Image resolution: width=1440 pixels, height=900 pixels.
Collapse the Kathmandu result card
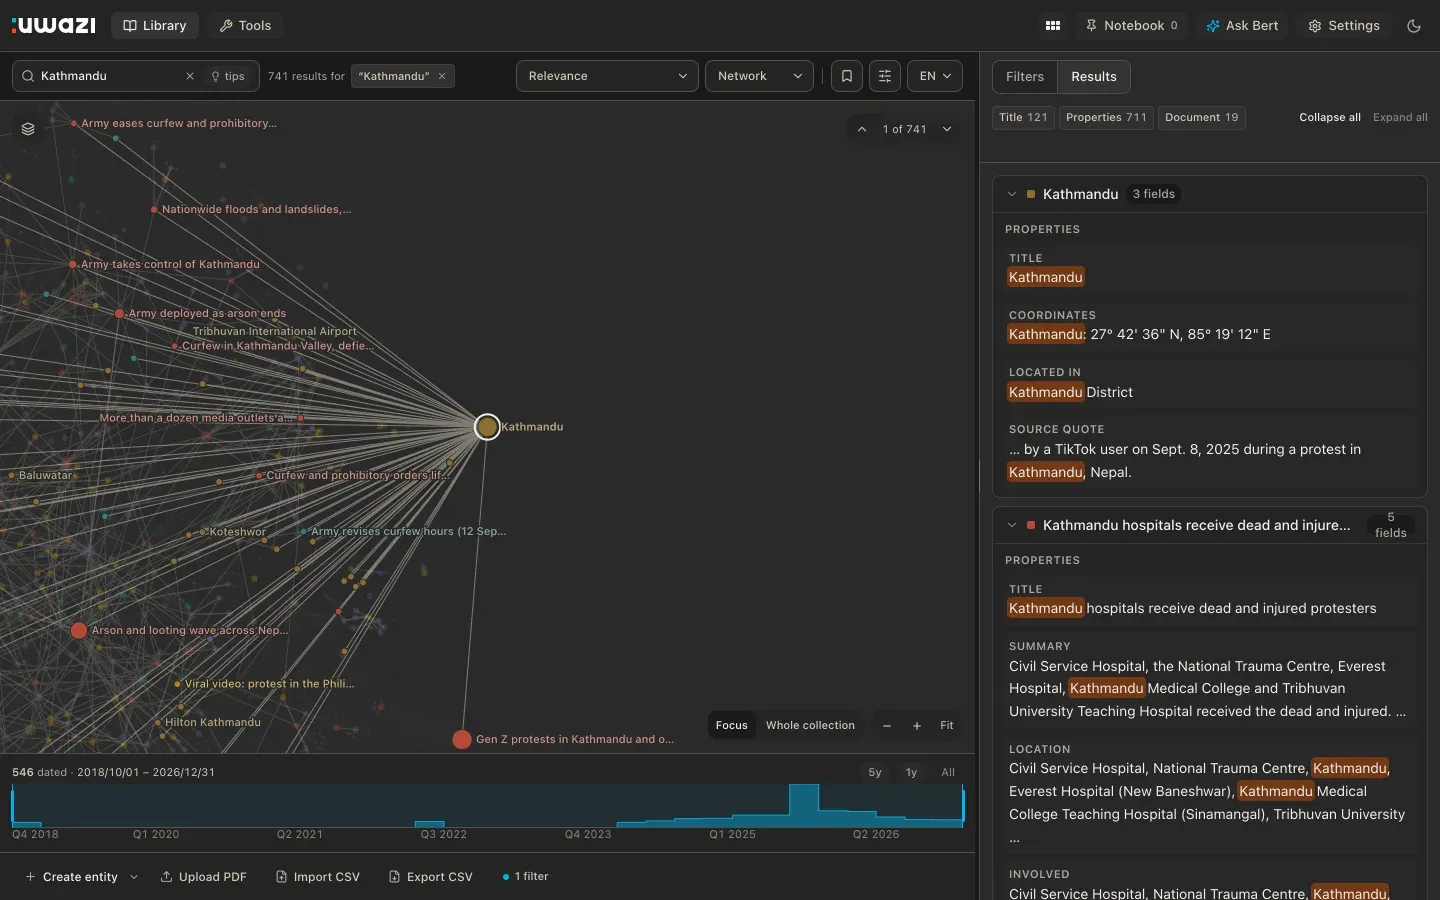(x=1012, y=194)
